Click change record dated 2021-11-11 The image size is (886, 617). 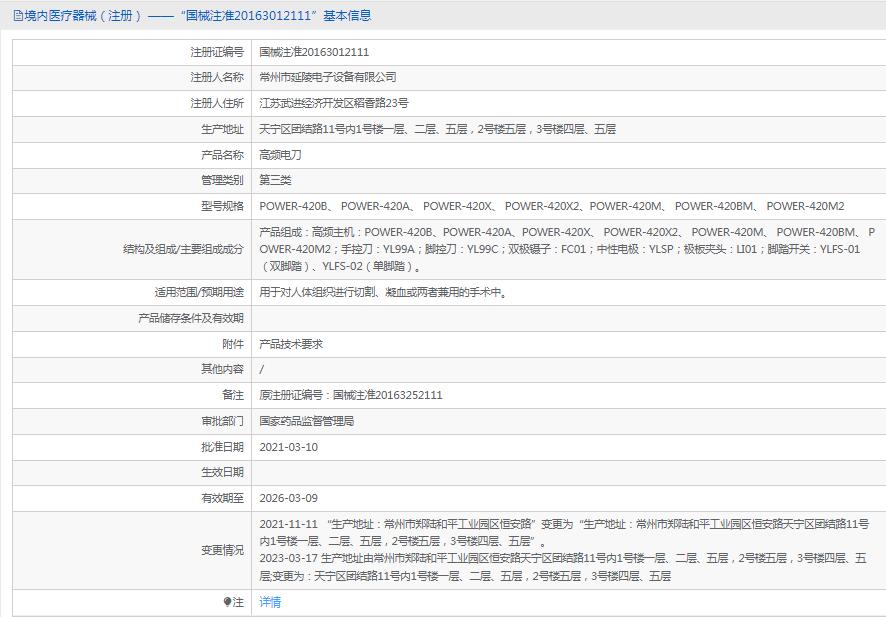(x=564, y=532)
